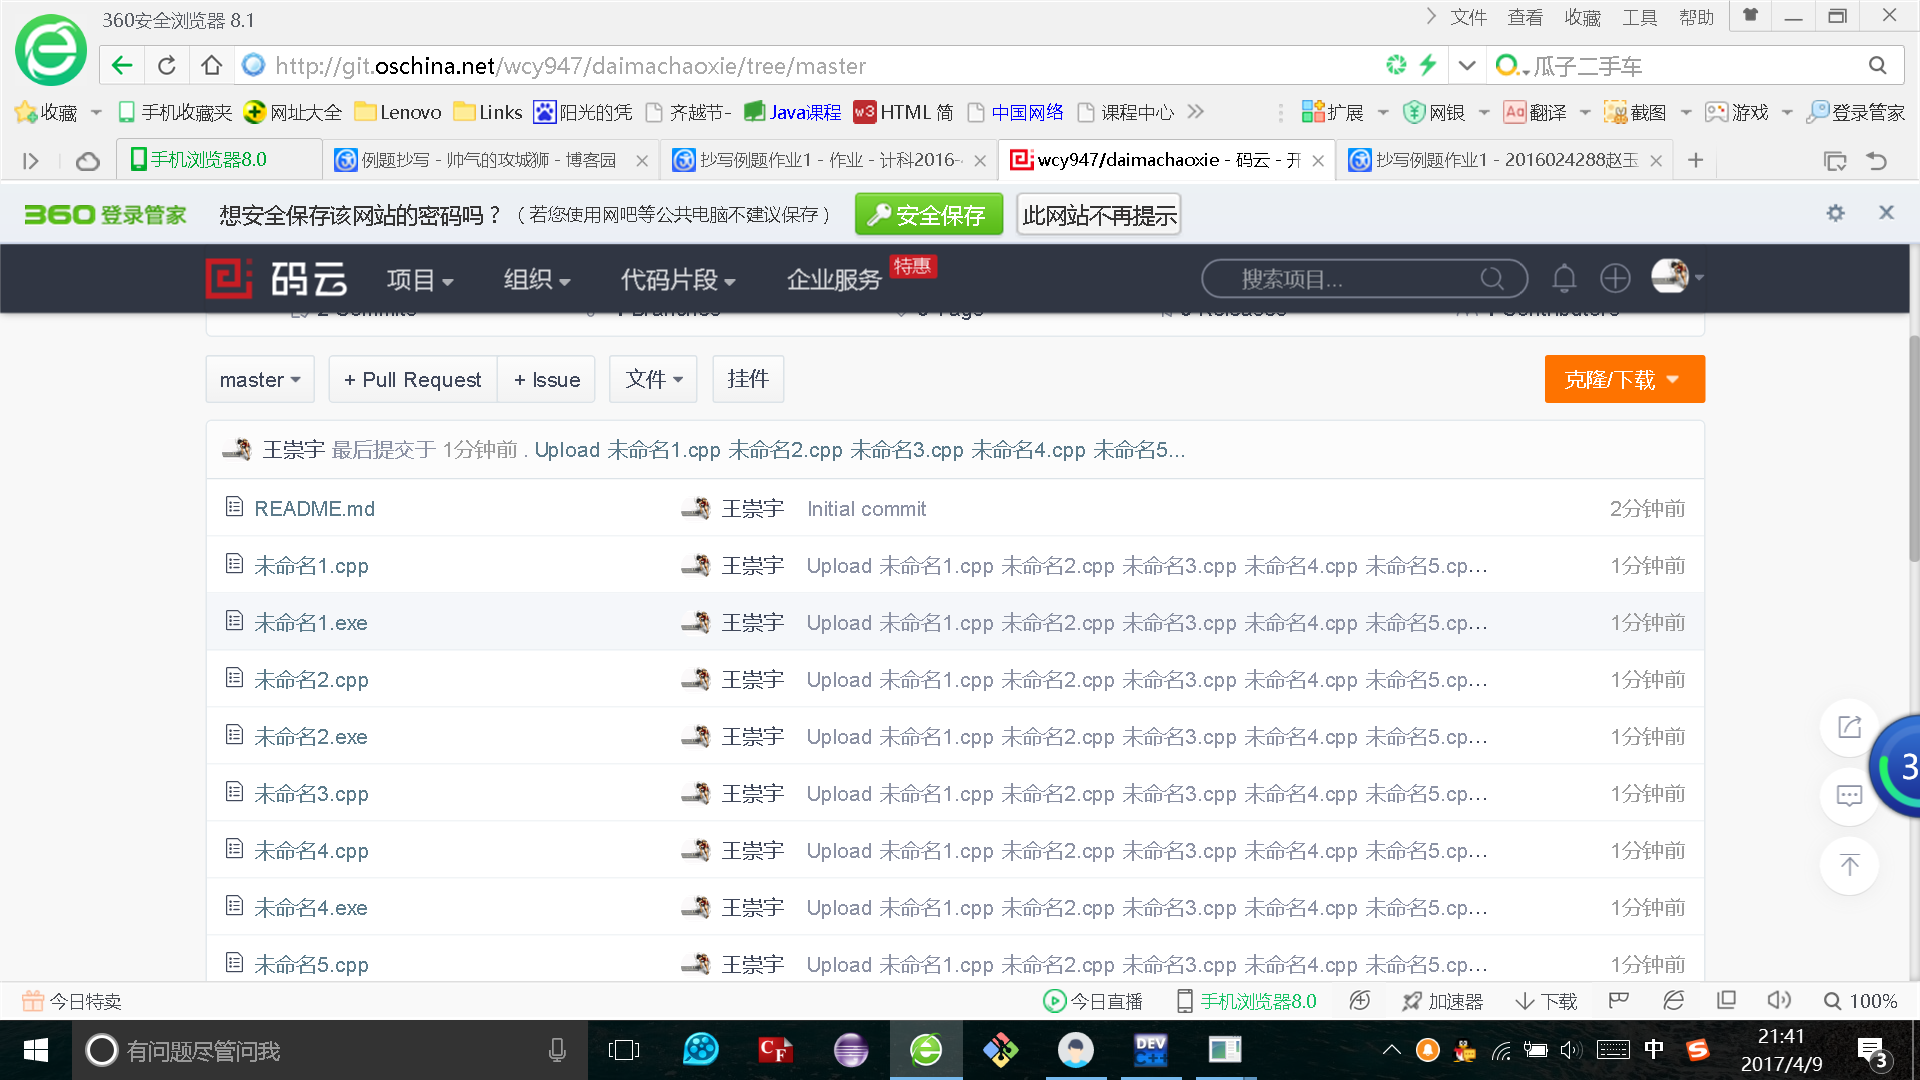Click the restore closed tab undo icon
Viewport: 1920px width, 1080px height.
[1876, 160]
